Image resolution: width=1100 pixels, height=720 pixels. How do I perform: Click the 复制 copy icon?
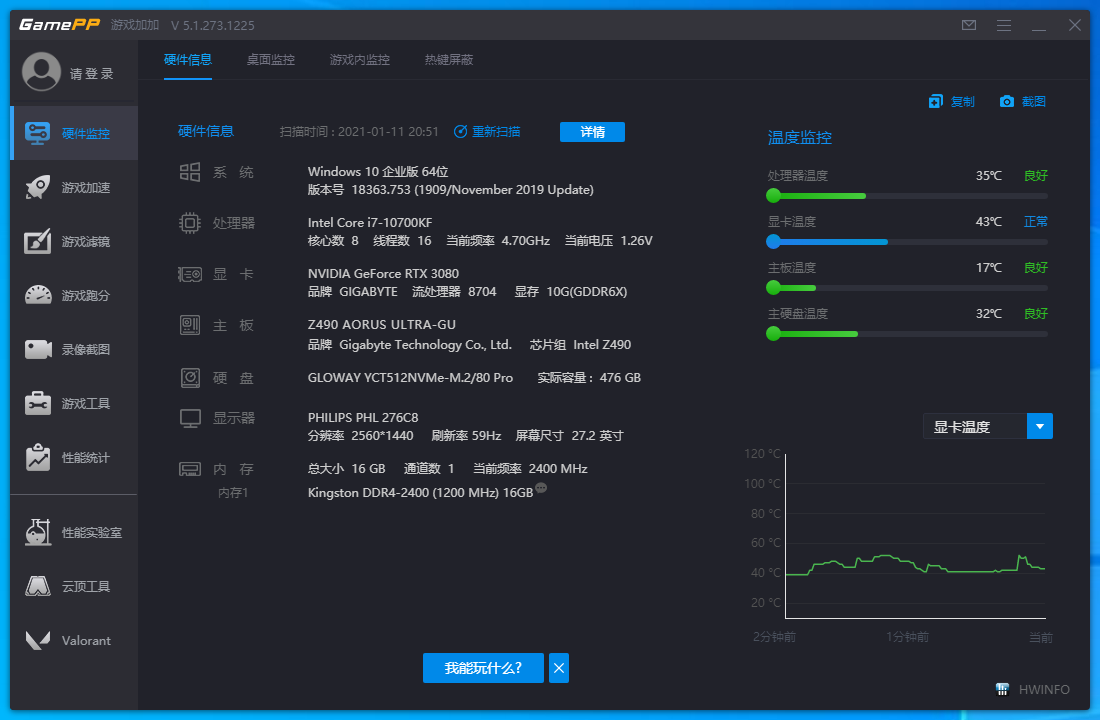pyautogui.click(x=936, y=102)
